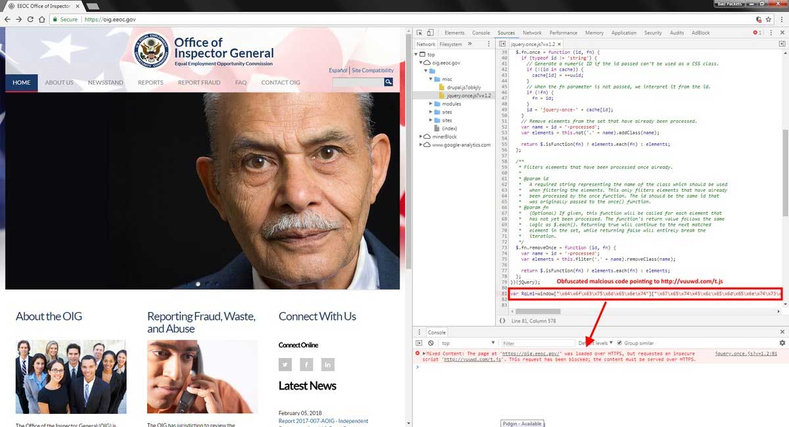This screenshot has height=427, width=789.
Task: Click the ABOUT US site menu item
Action: pos(59,82)
